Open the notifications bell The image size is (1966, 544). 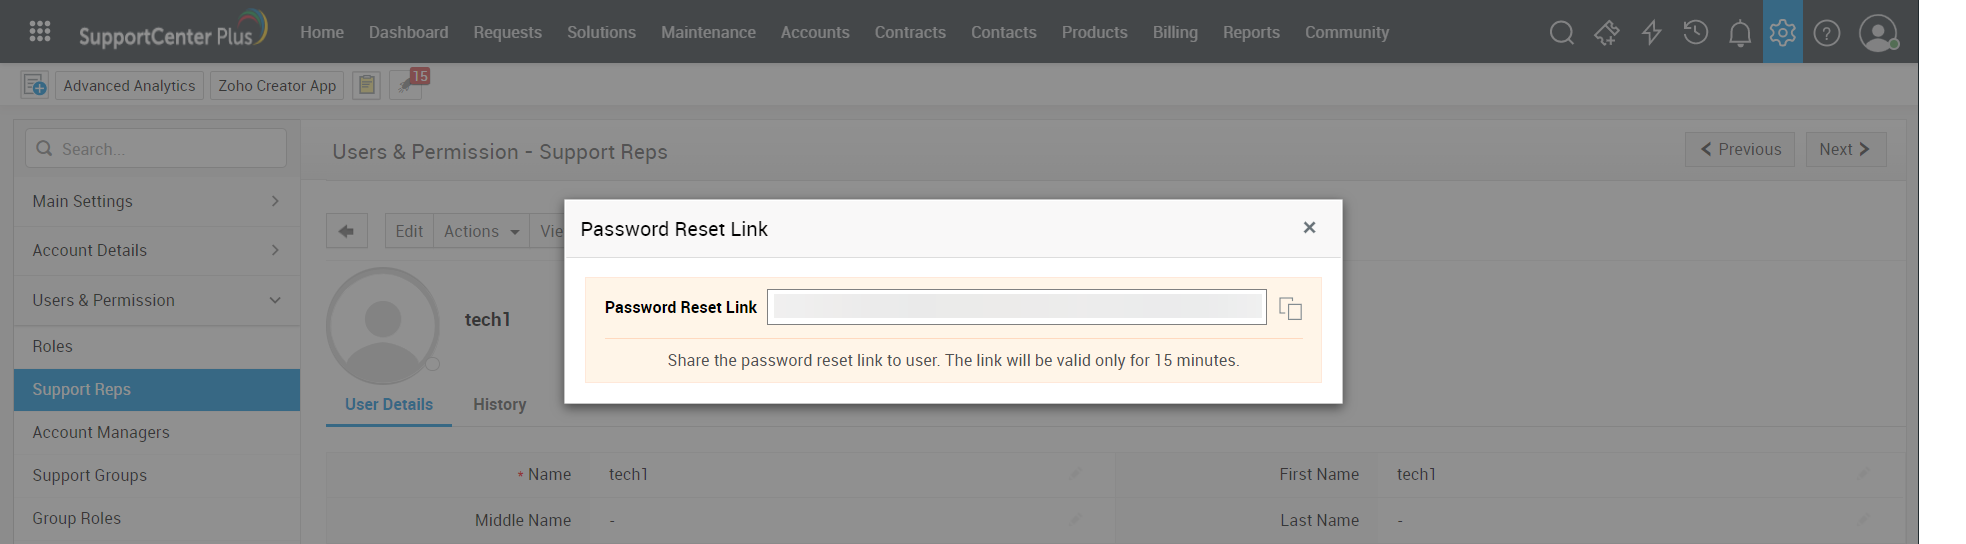point(1739,33)
